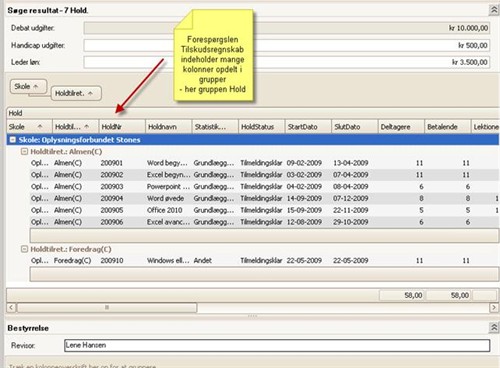Click the Excel avanc... holdnavn cell

[x=168, y=222]
